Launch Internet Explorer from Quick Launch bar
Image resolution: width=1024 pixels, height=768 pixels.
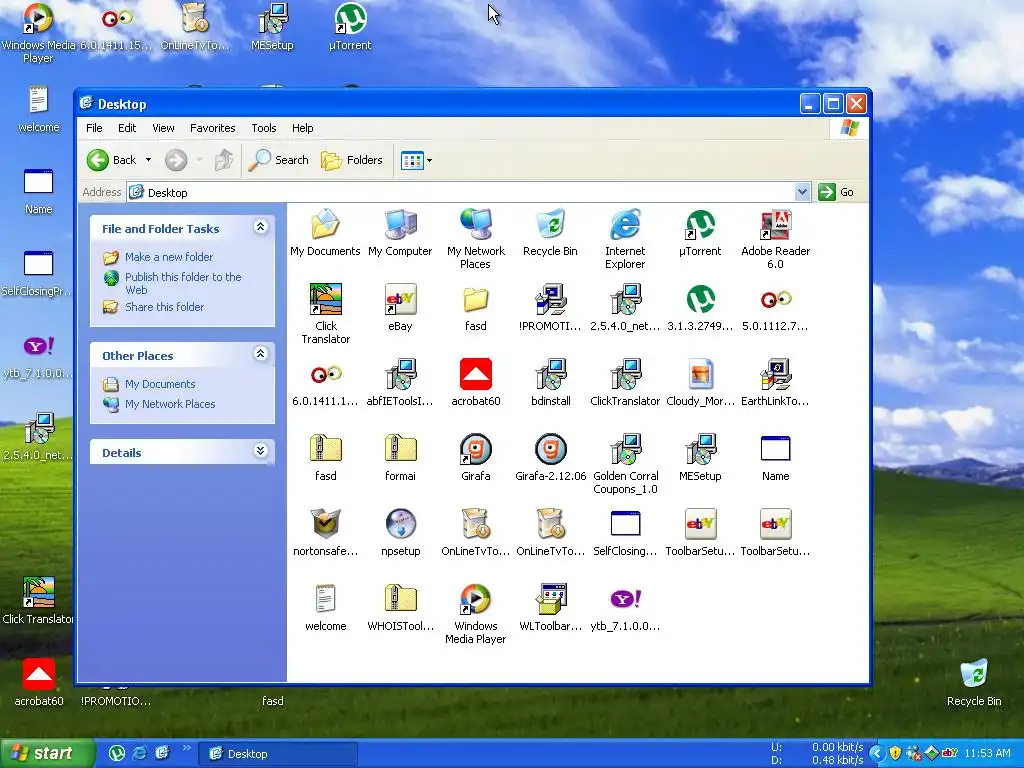pyautogui.click(x=140, y=753)
